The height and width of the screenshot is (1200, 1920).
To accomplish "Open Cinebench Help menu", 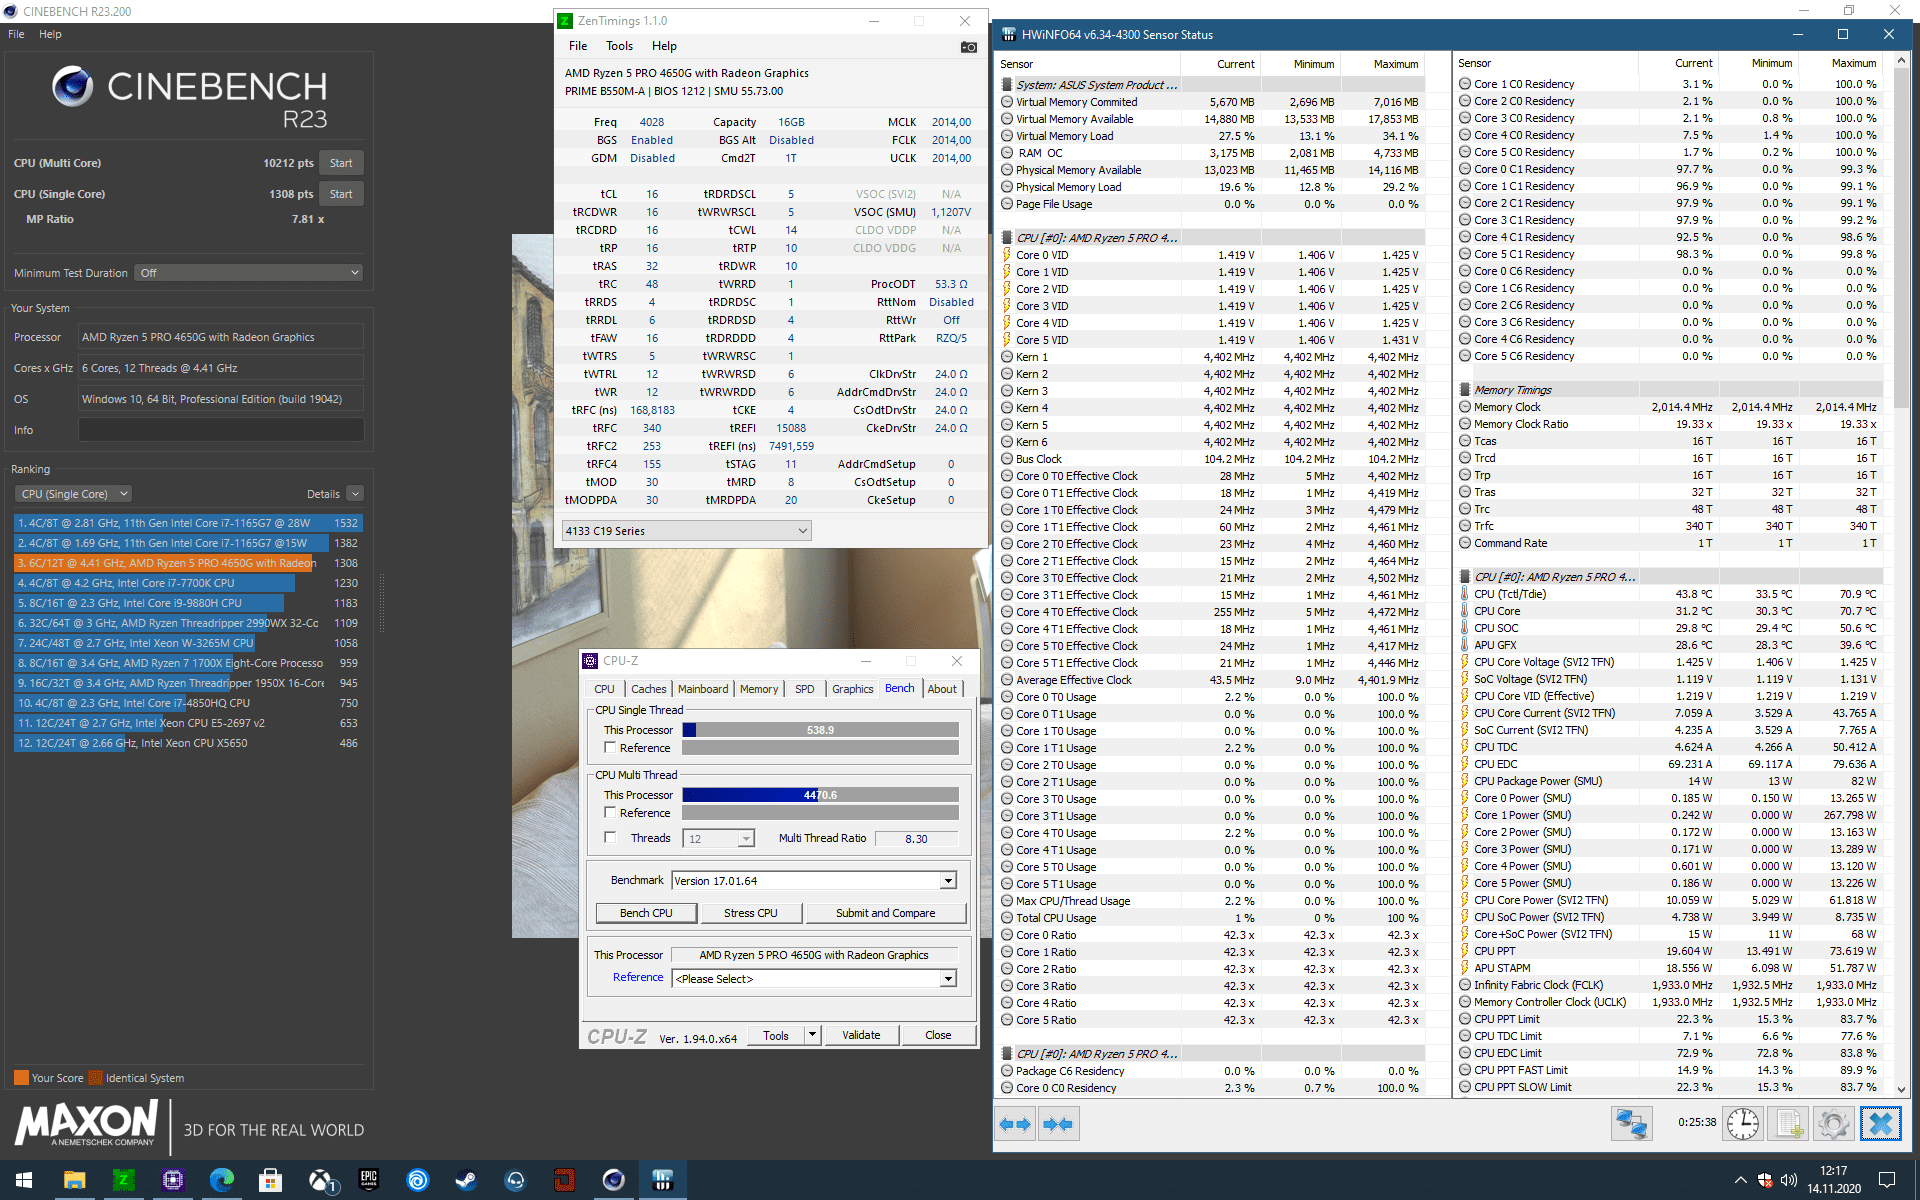I will [x=50, y=34].
